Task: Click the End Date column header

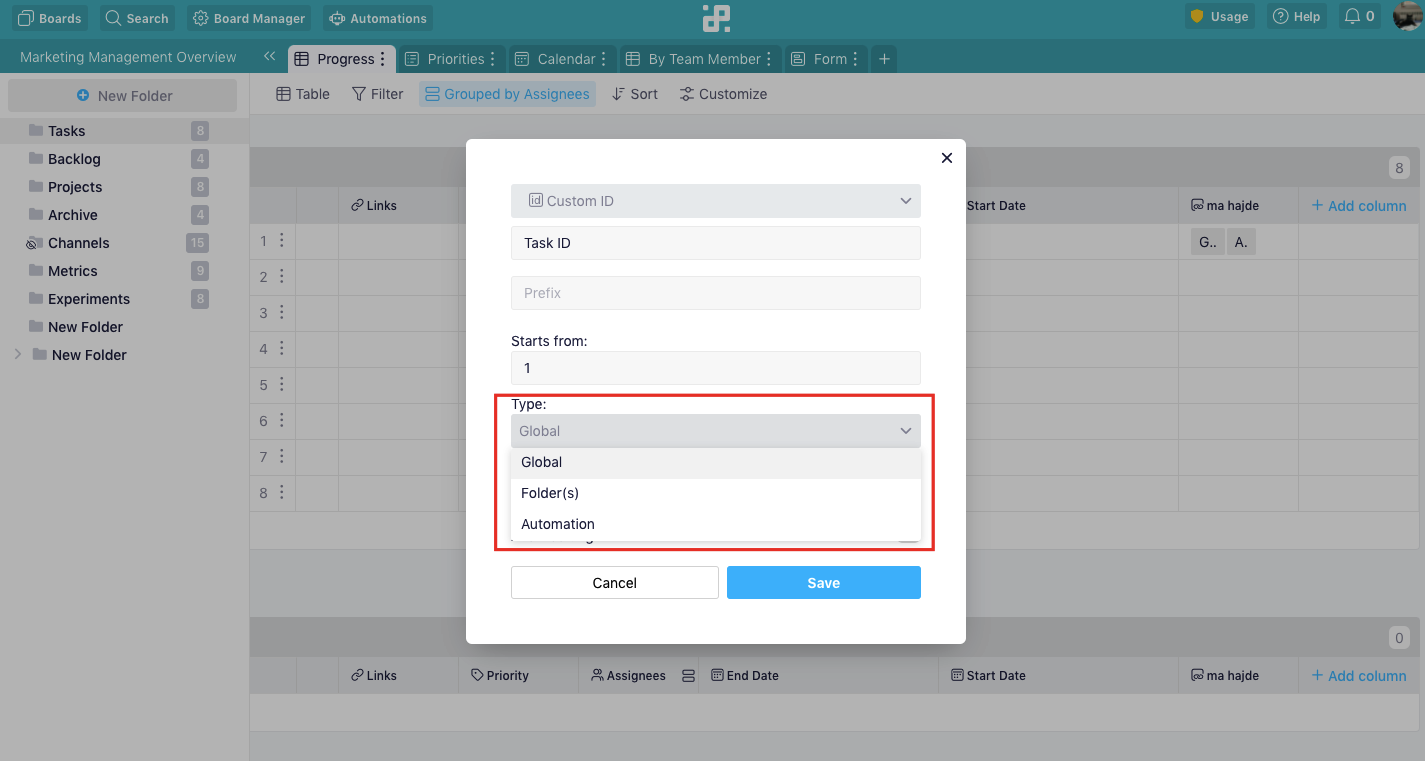Action: coord(745,676)
